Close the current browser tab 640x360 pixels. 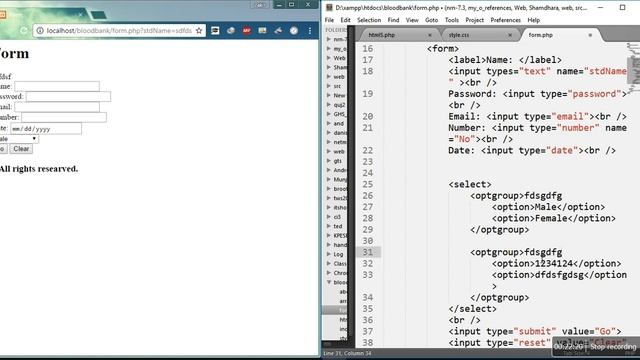(x=80, y=14)
